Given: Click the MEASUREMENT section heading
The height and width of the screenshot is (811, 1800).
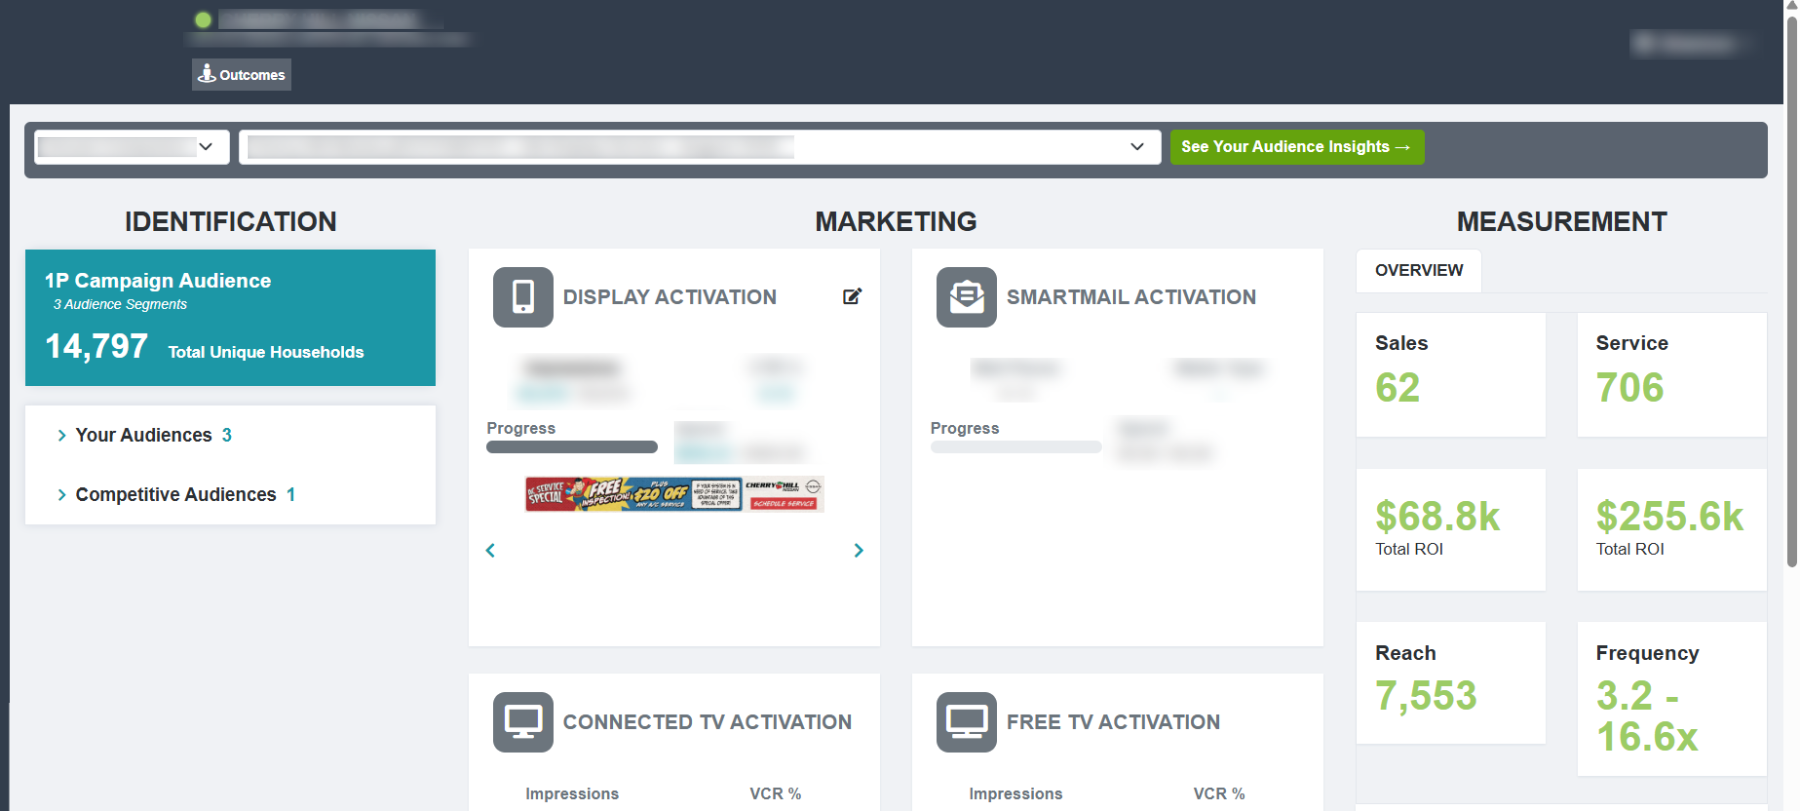Looking at the screenshot, I should point(1562,222).
